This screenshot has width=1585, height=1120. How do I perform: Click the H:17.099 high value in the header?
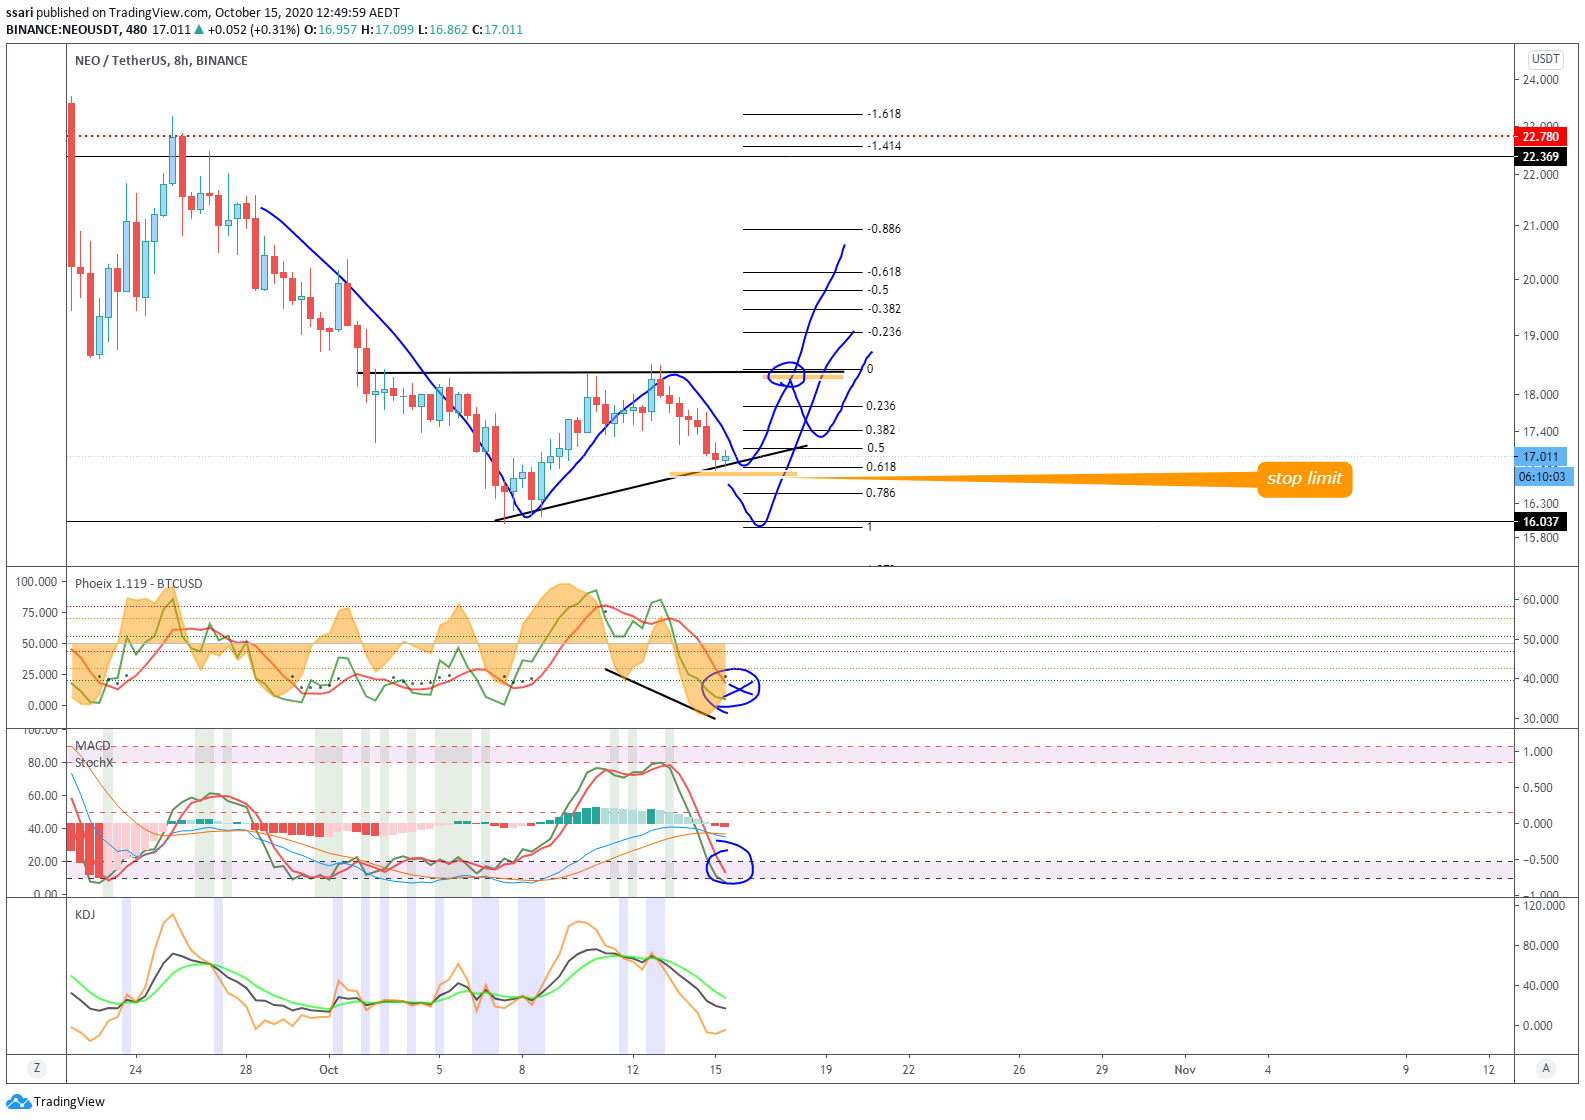click(388, 29)
